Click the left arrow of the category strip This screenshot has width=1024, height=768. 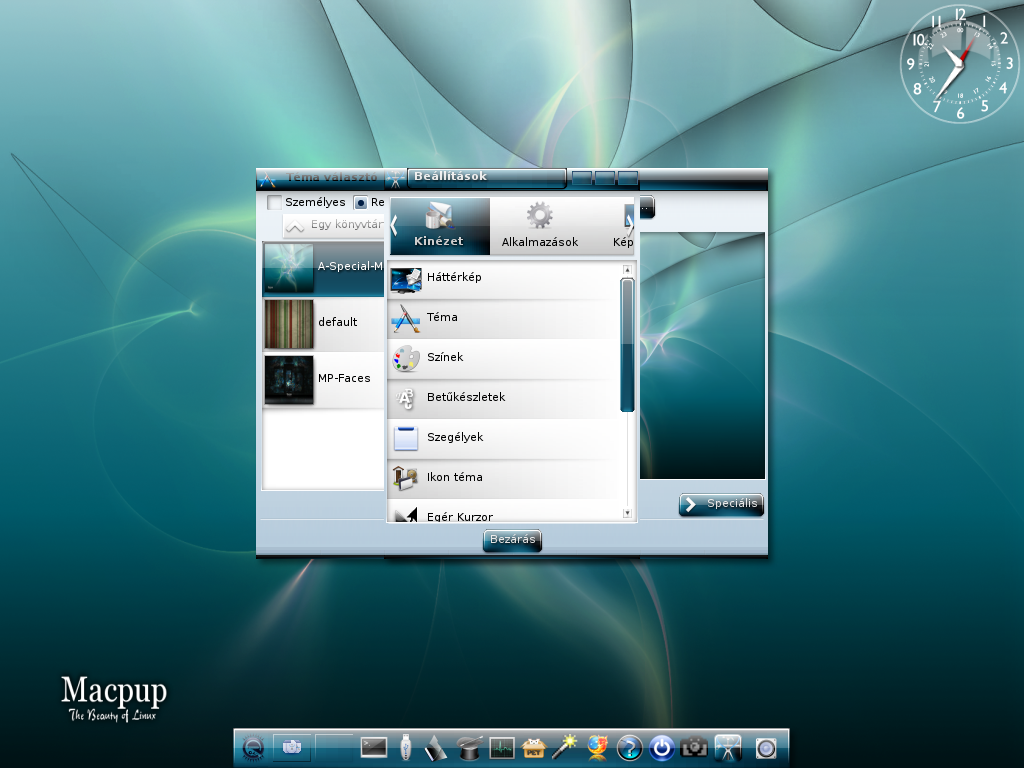point(394,226)
